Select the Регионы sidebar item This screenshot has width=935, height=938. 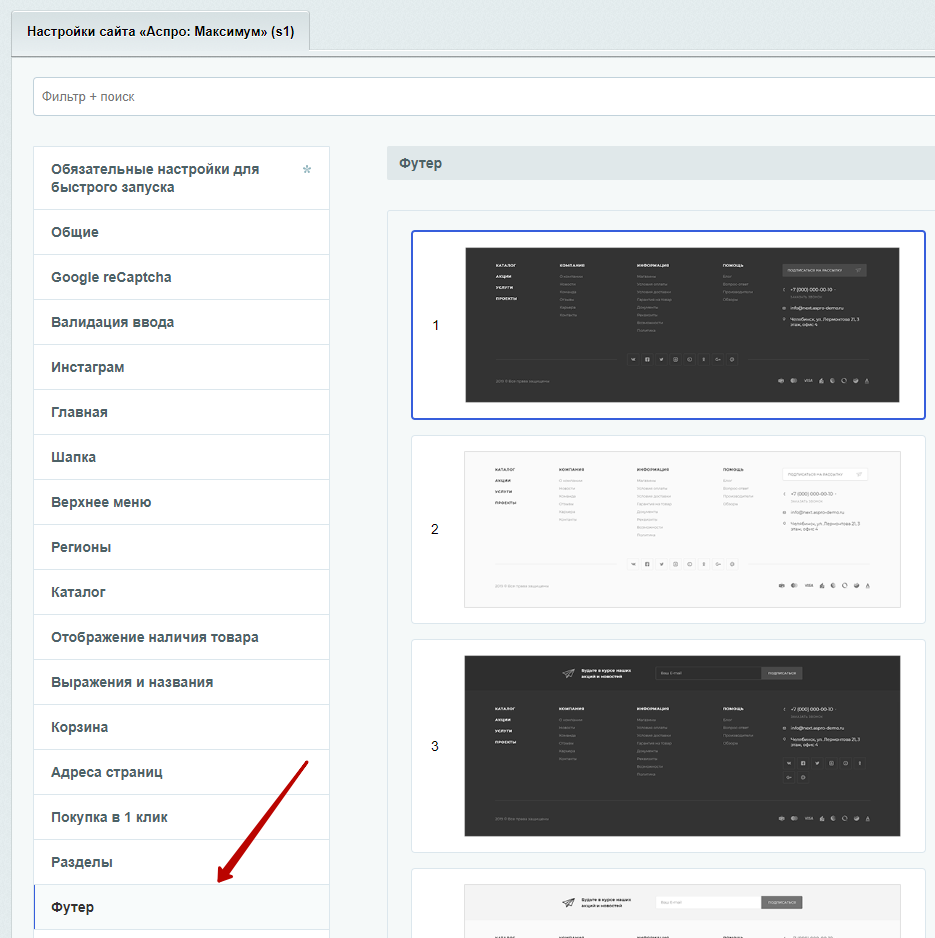click(x=181, y=547)
